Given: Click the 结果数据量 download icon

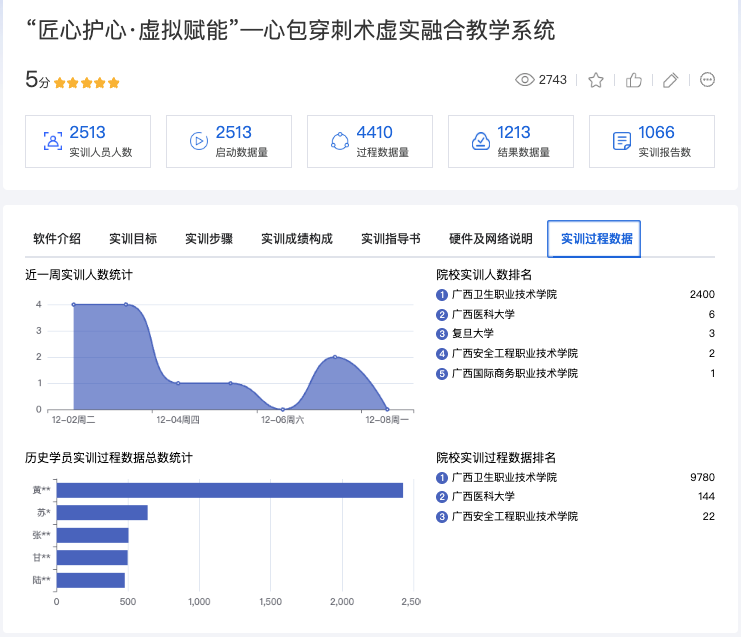Looking at the screenshot, I should tap(480, 141).
